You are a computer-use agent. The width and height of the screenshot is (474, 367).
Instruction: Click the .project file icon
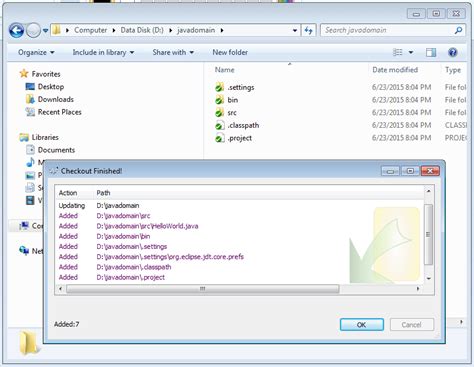(219, 138)
